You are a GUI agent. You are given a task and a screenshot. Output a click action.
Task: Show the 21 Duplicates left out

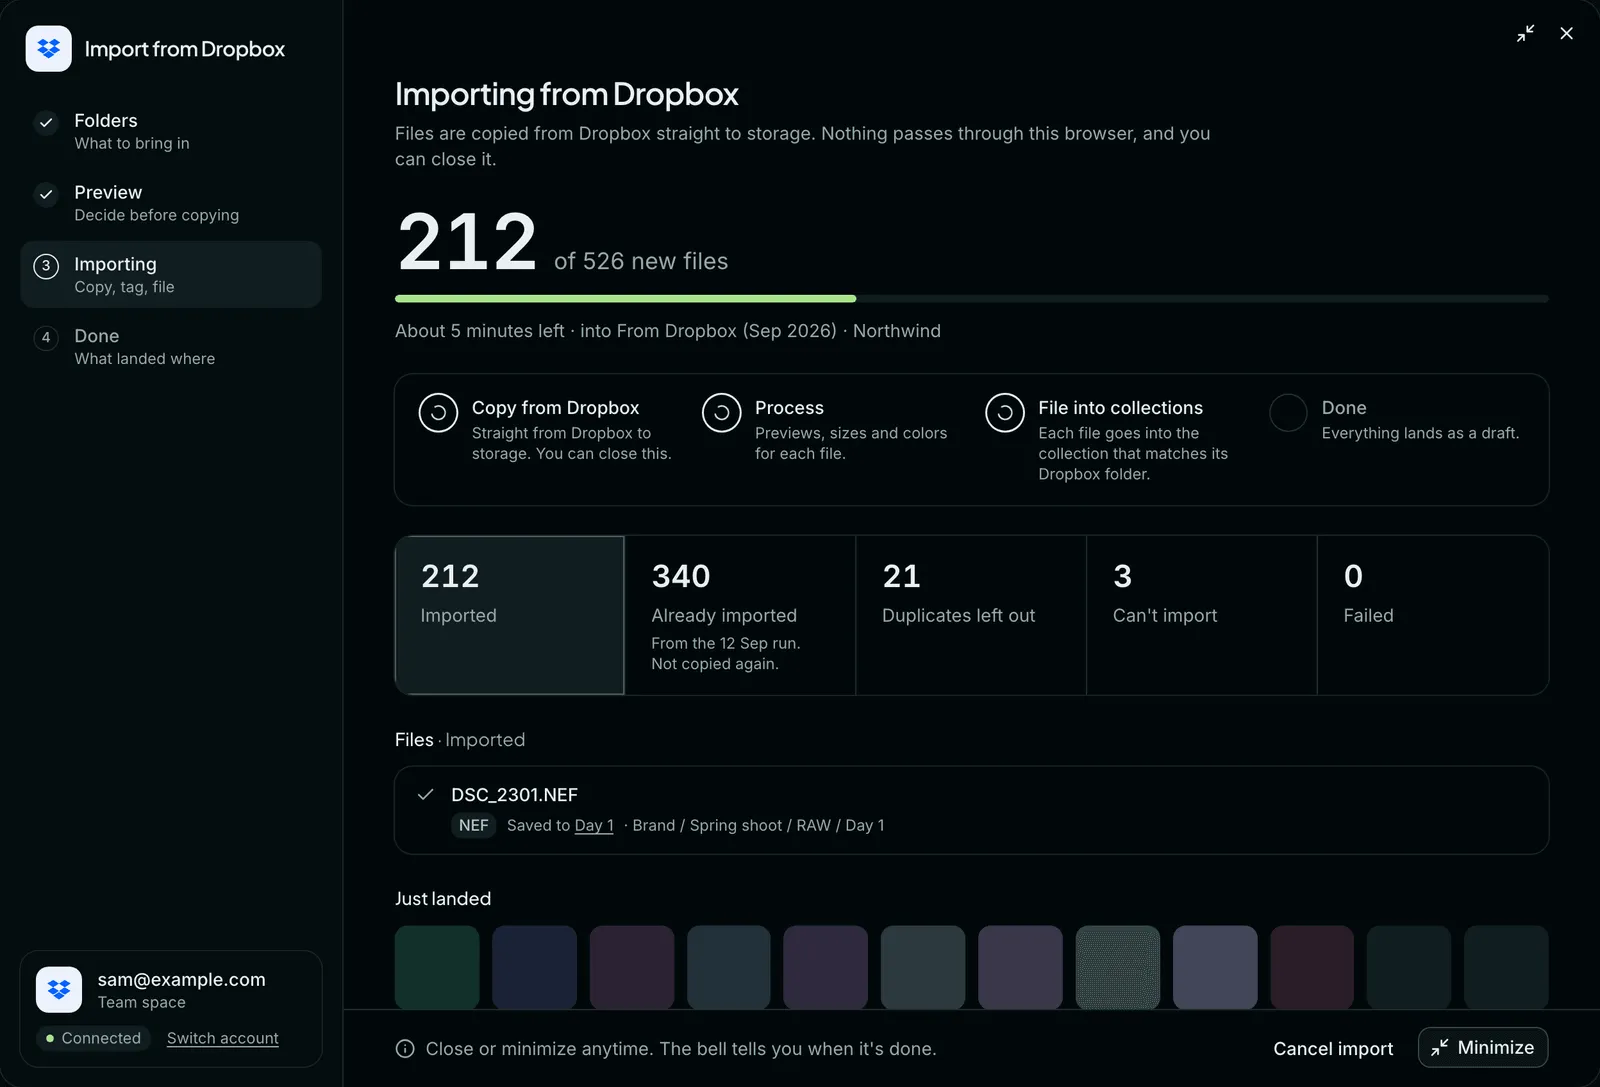pyautogui.click(x=971, y=615)
